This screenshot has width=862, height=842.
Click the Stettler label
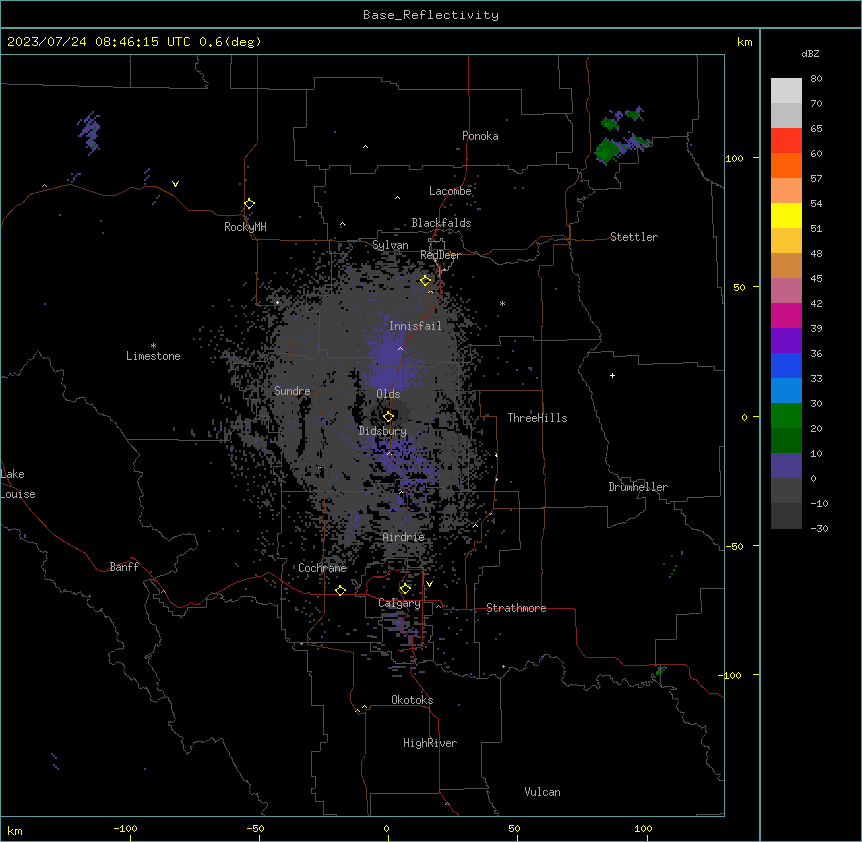634,237
